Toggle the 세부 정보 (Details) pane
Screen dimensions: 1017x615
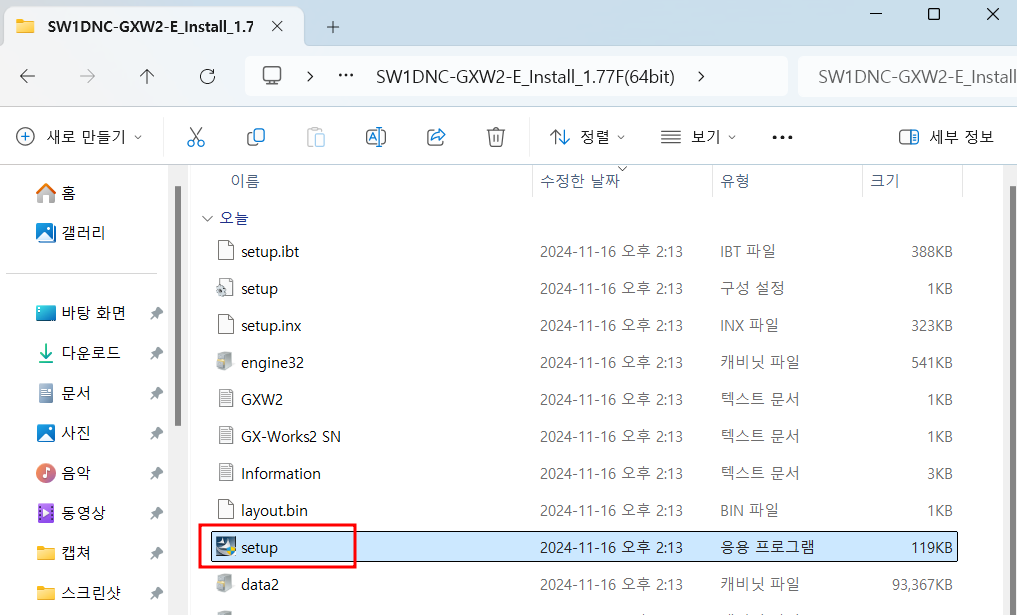point(946,137)
